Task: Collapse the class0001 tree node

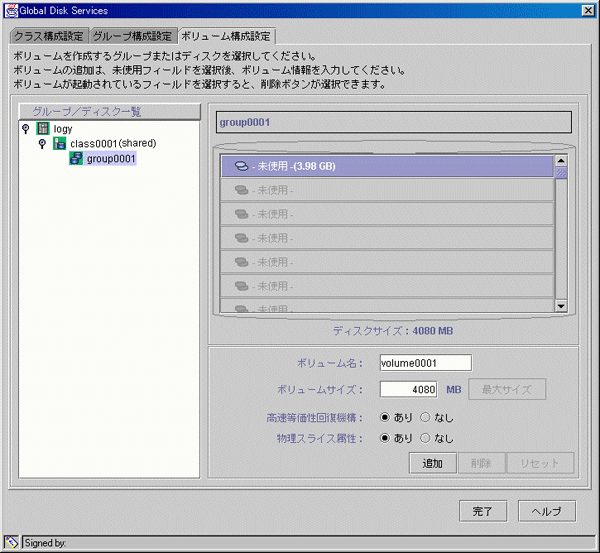Action: (x=42, y=143)
